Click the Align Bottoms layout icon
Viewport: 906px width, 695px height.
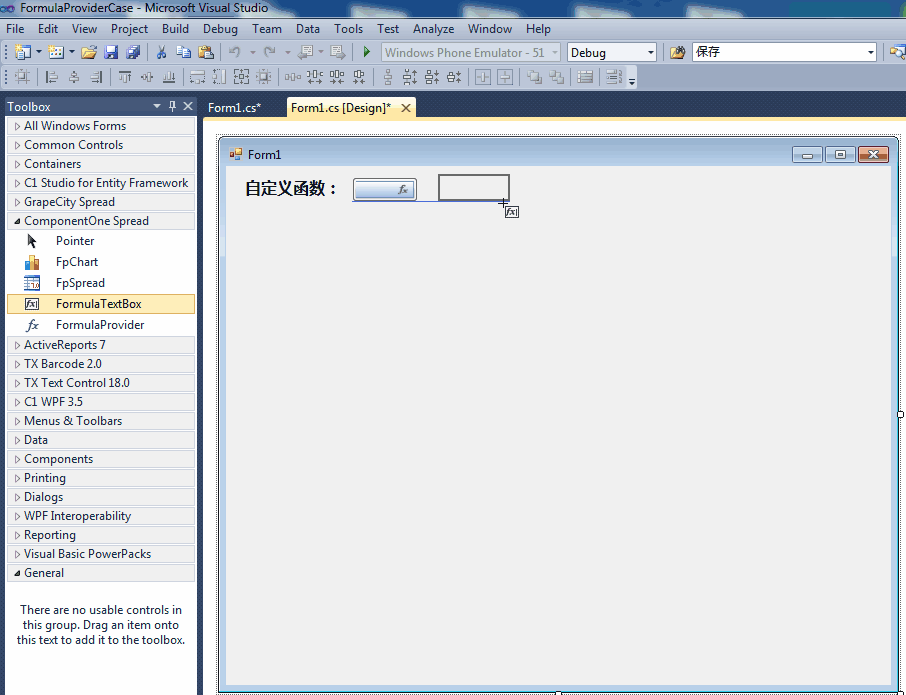[169, 77]
